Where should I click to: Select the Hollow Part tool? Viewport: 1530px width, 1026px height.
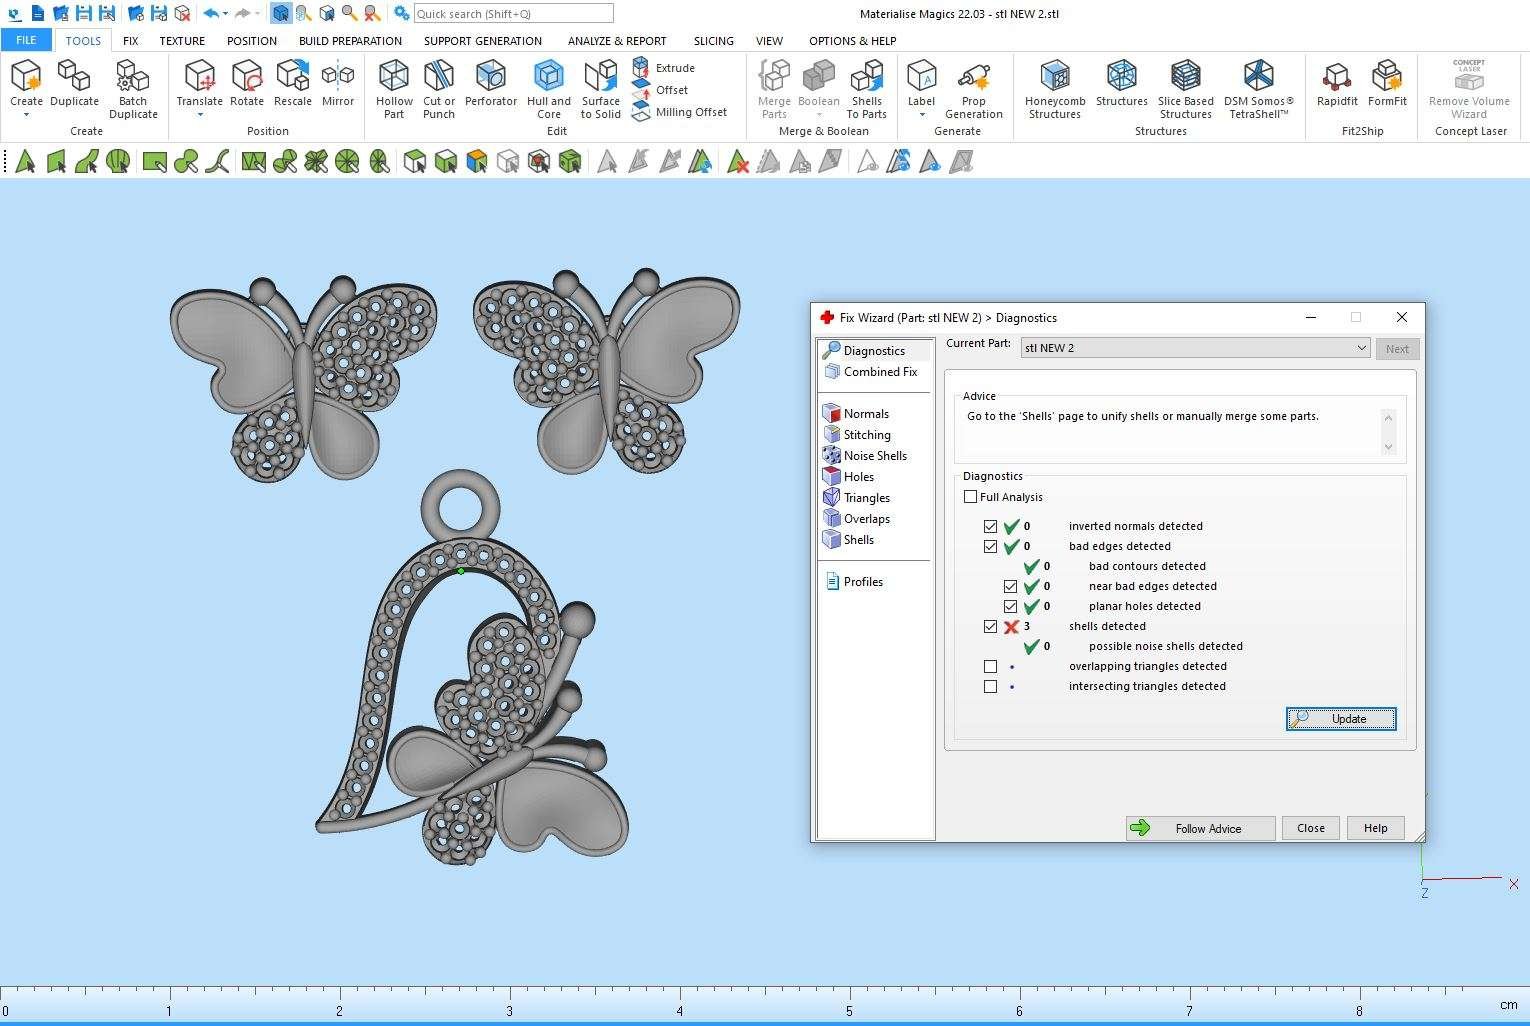point(394,88)
